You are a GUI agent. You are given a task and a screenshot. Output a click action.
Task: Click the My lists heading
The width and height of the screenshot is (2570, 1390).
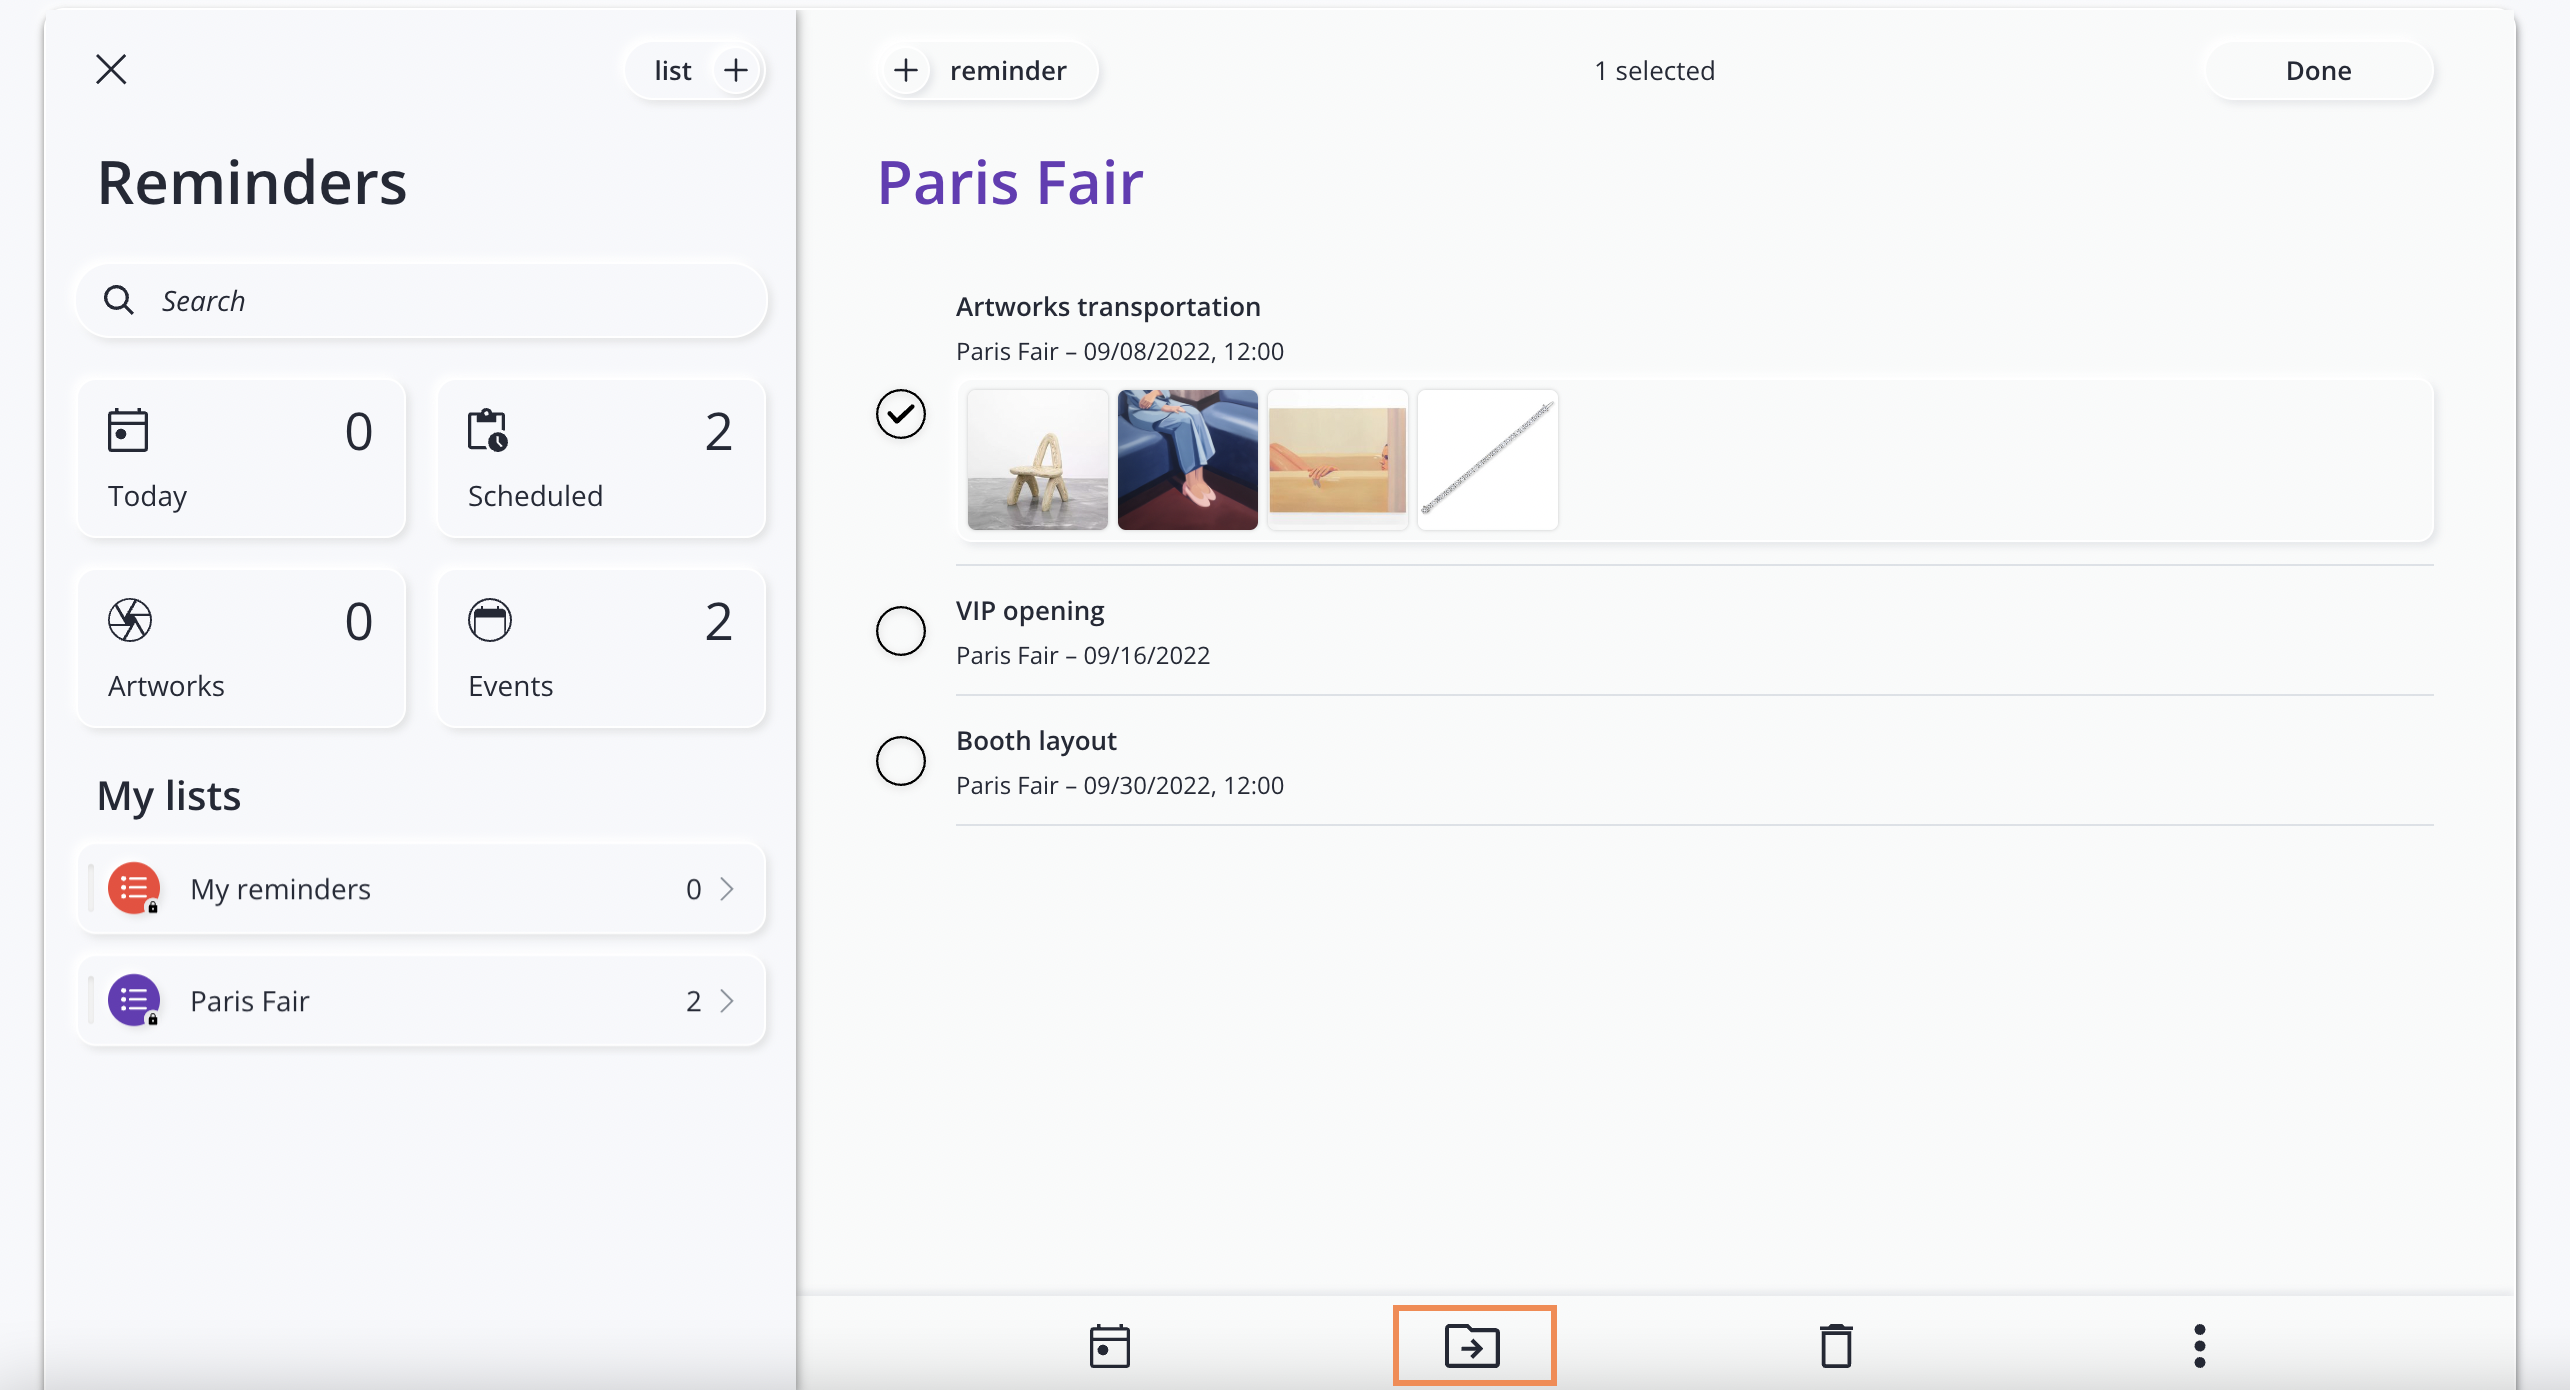tap(169, 796)
